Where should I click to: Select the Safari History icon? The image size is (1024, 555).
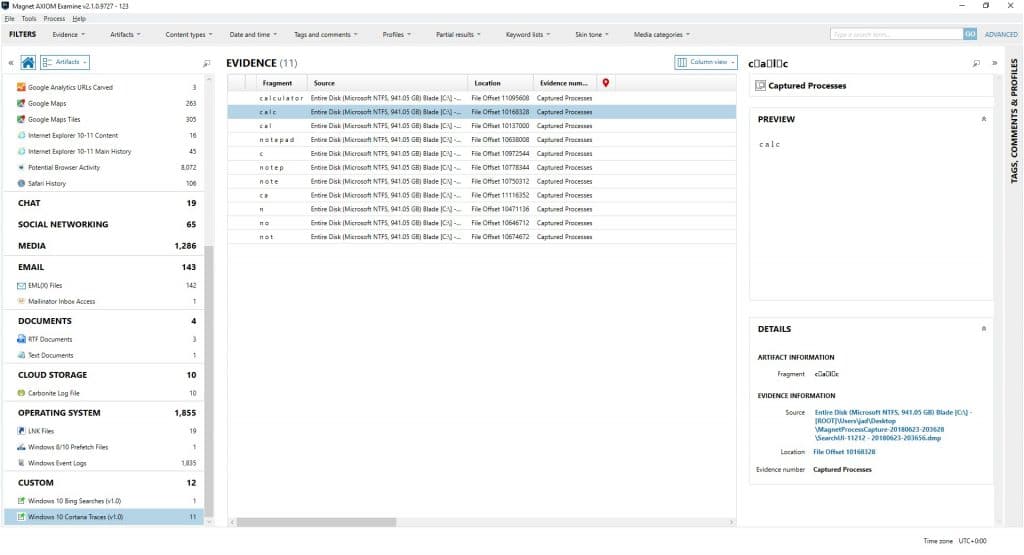click(21, 183)
